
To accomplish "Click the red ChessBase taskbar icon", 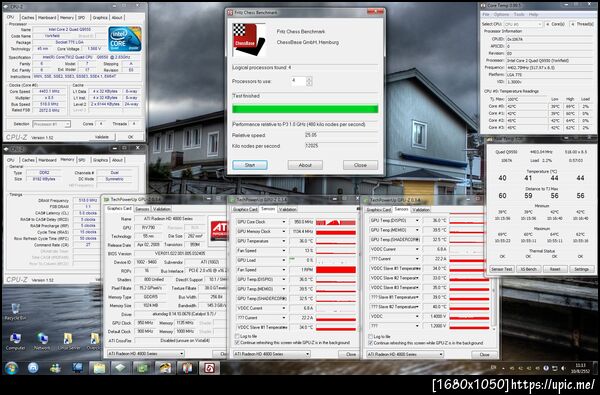I will [209, 368].
